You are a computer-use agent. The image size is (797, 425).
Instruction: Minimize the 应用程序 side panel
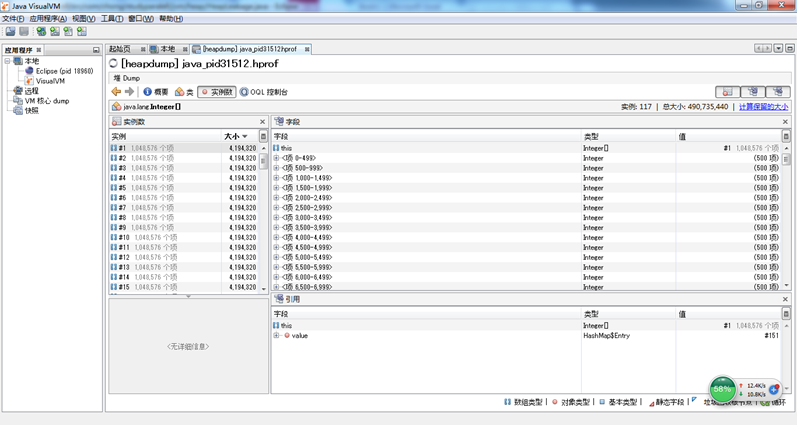[x=96, y=50]
